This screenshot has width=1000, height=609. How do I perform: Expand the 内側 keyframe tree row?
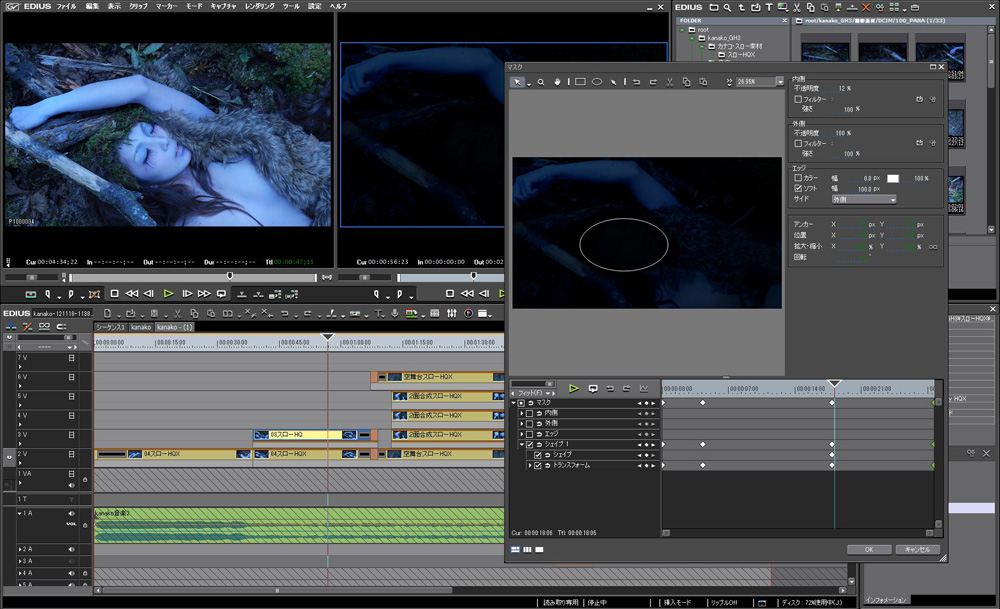522,413
